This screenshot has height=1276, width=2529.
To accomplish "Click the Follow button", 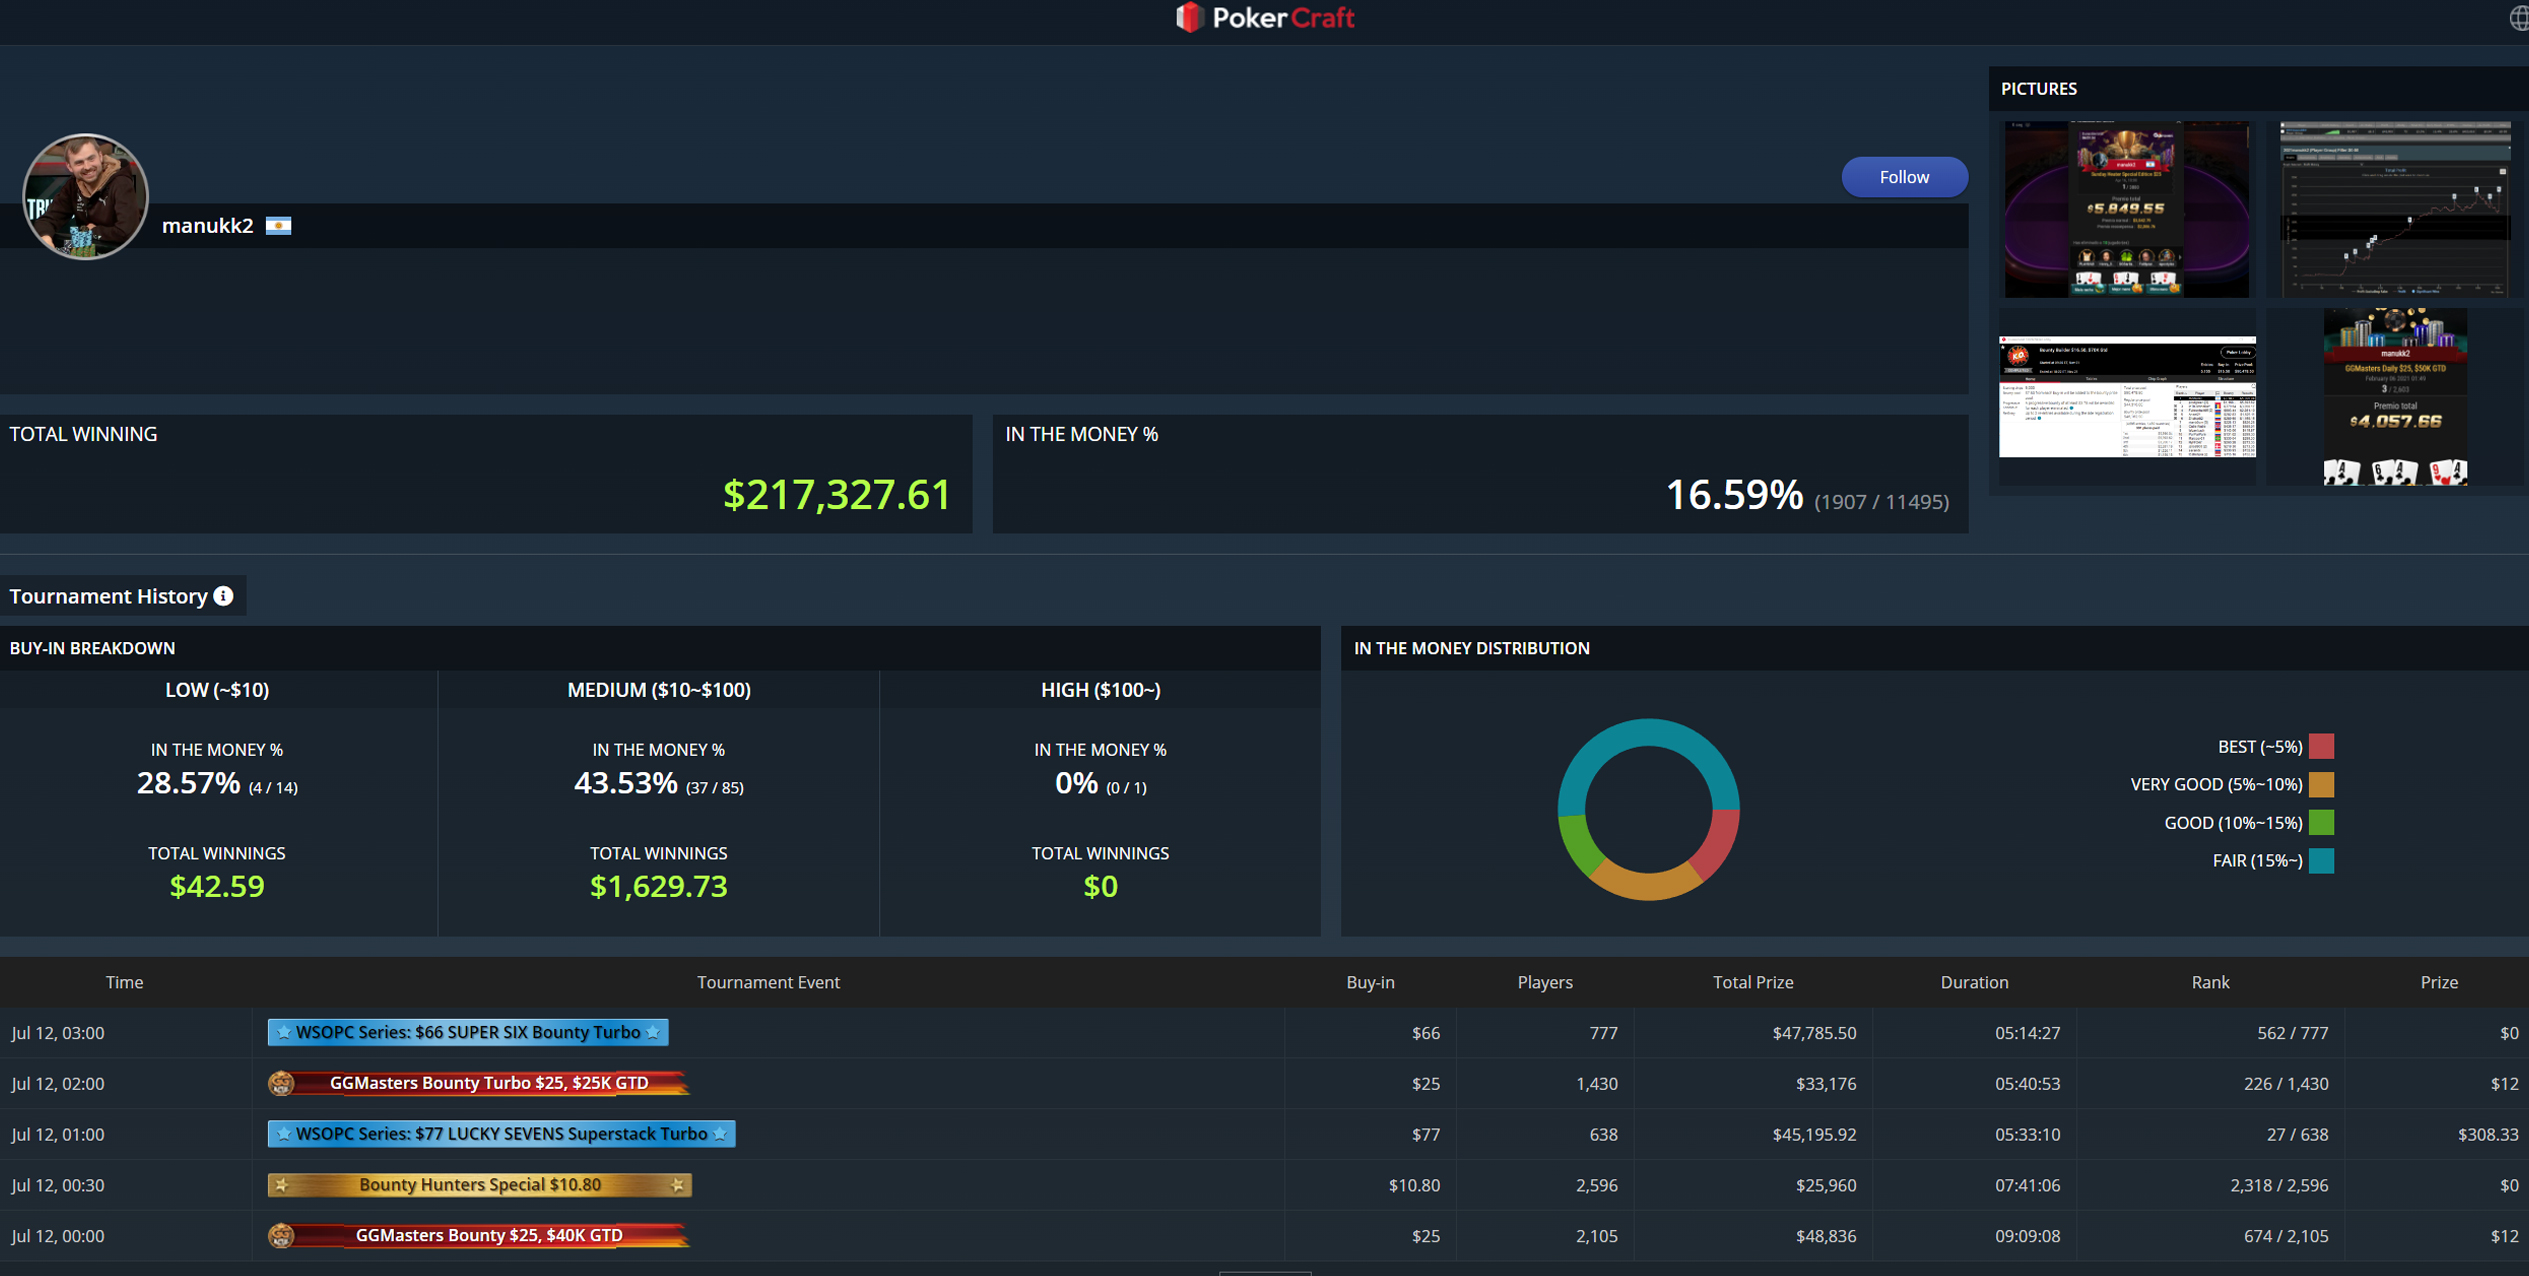I will (x=1904, y=177).
